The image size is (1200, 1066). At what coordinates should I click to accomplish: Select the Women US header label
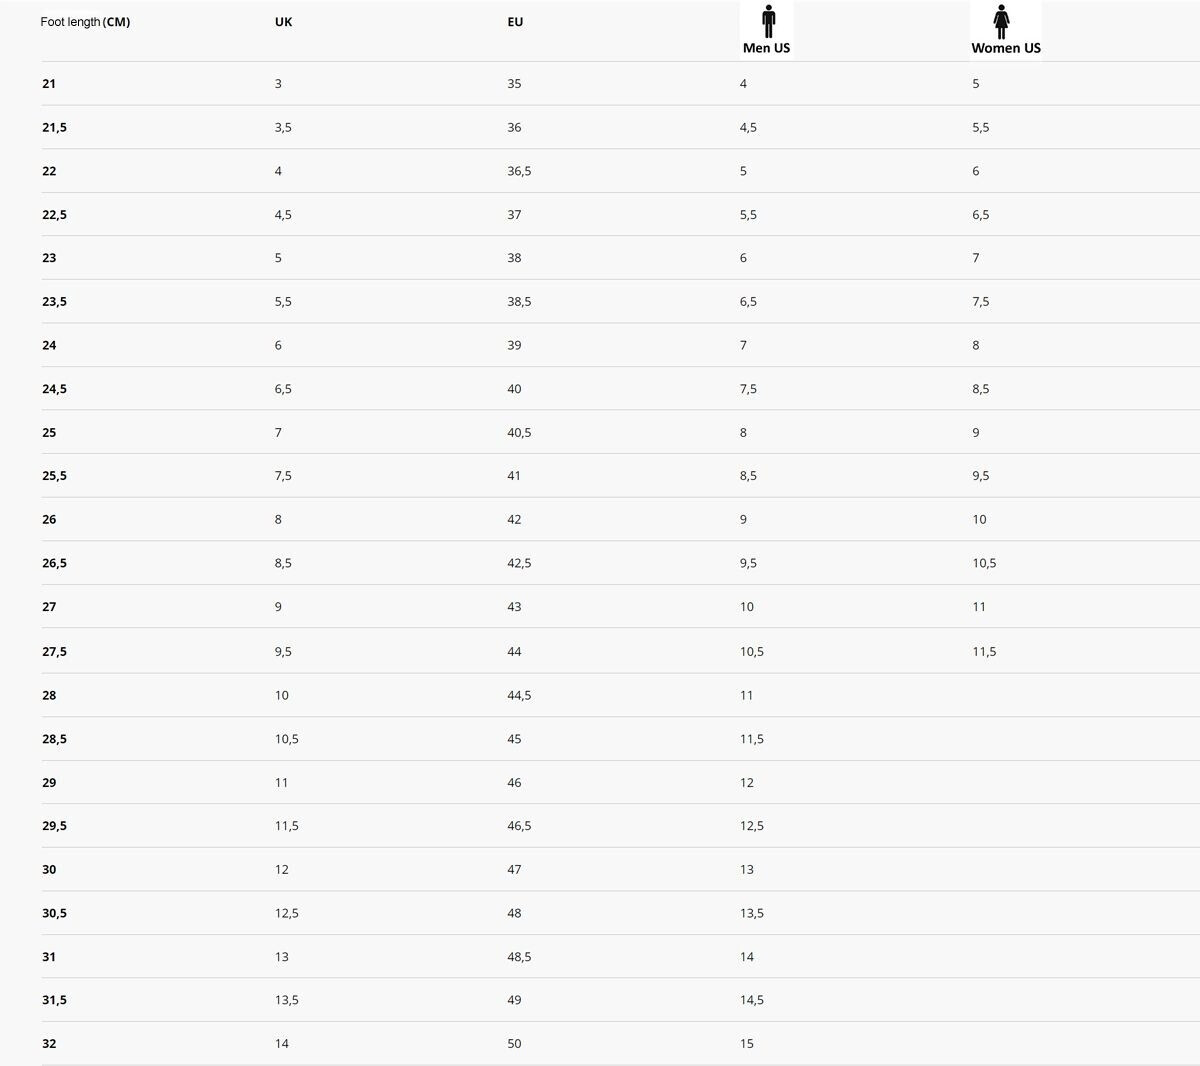coord(1006,48)
